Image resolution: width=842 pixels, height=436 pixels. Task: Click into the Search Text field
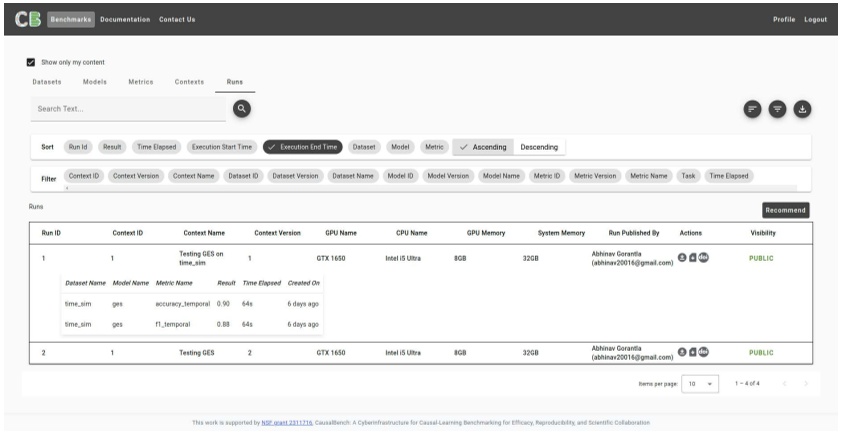[x=130, y=108]
